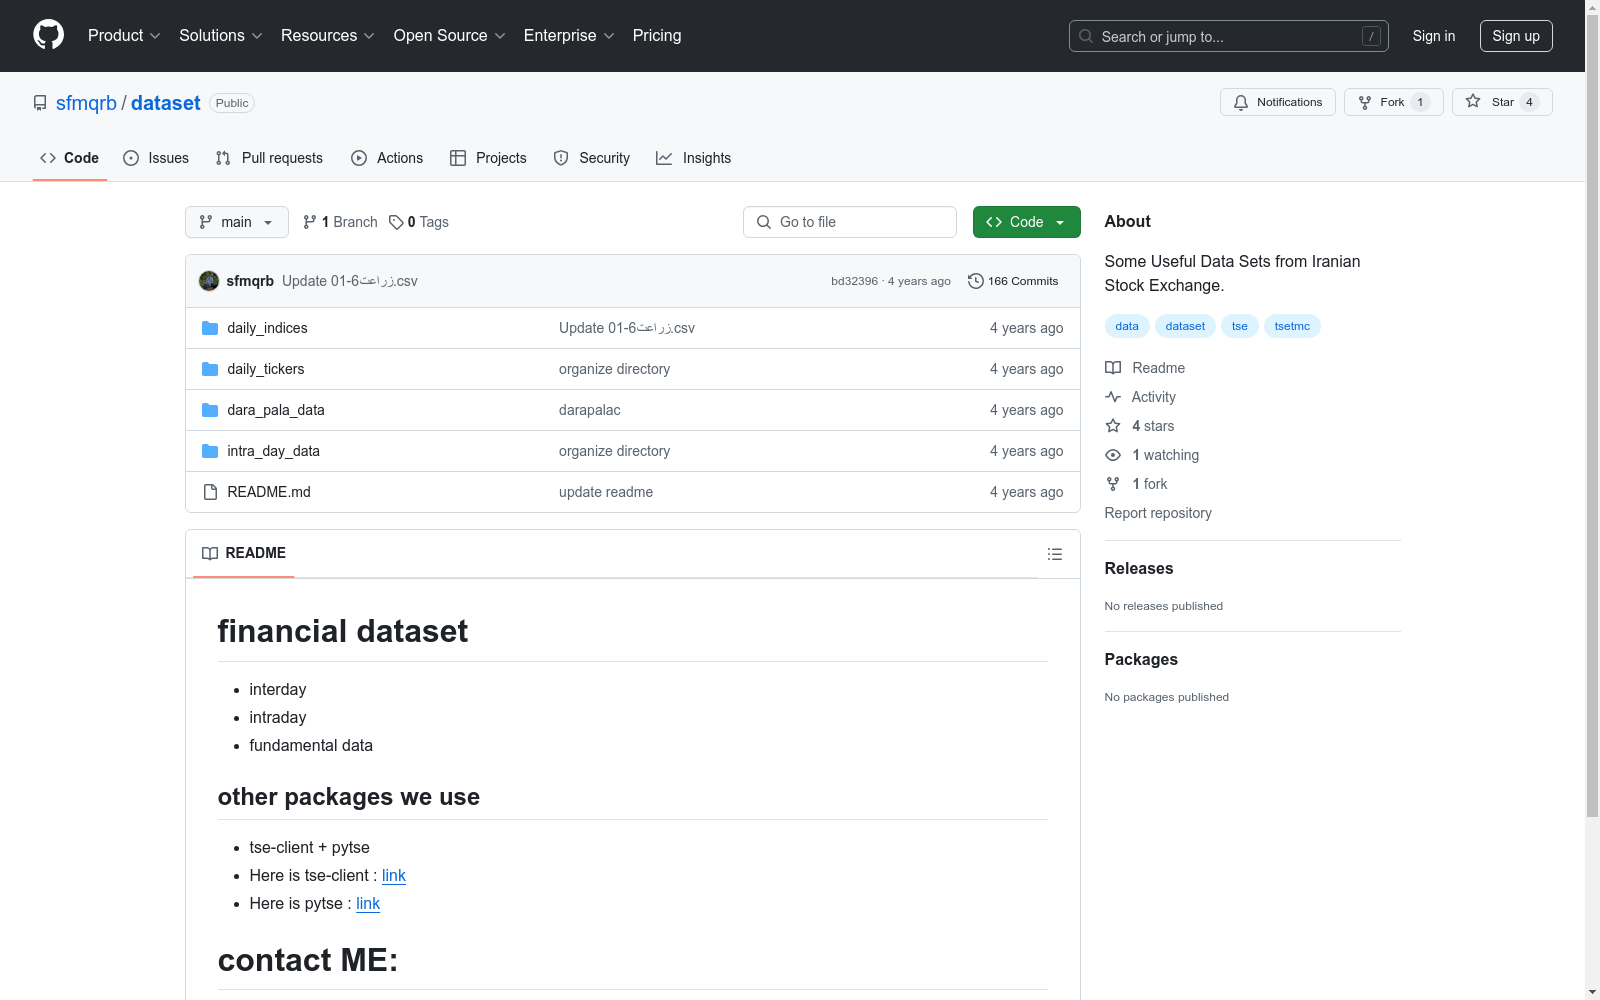This screenshot has width=1600, height=1000.
Task: Select the README tab heading
Action: 244,553
